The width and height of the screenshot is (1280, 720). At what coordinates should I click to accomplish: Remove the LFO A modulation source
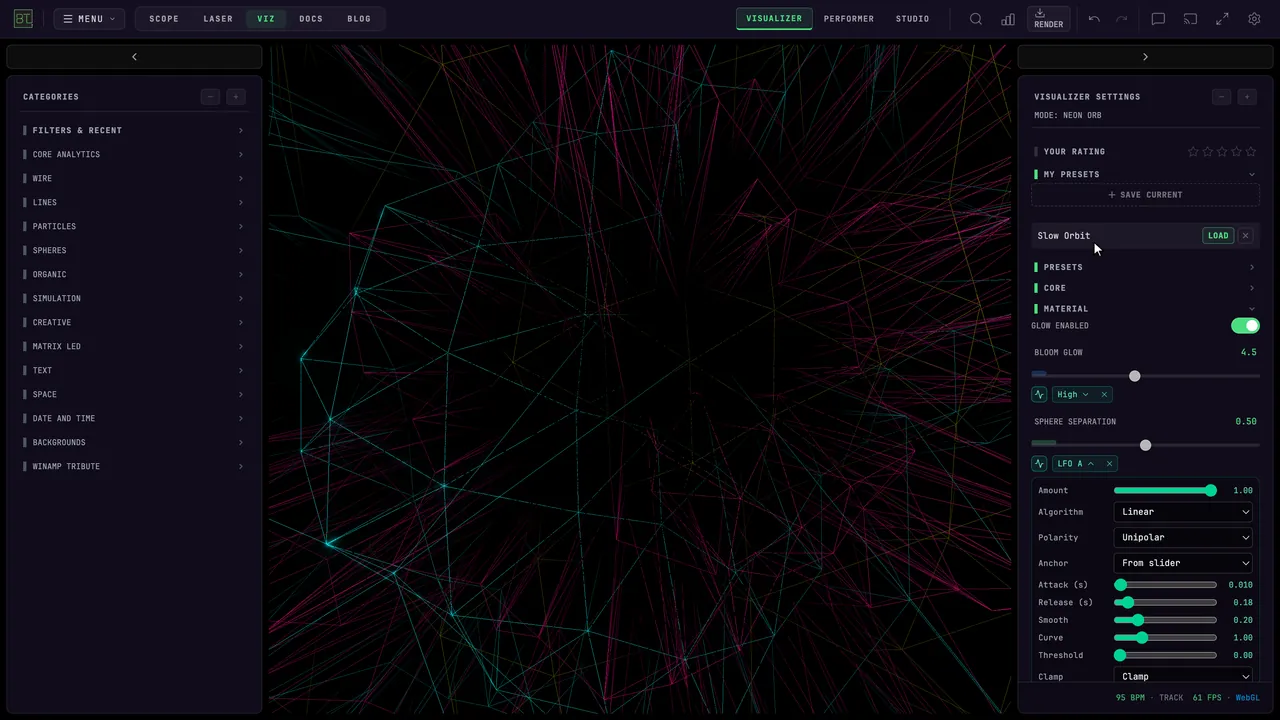click(1109, 464)
